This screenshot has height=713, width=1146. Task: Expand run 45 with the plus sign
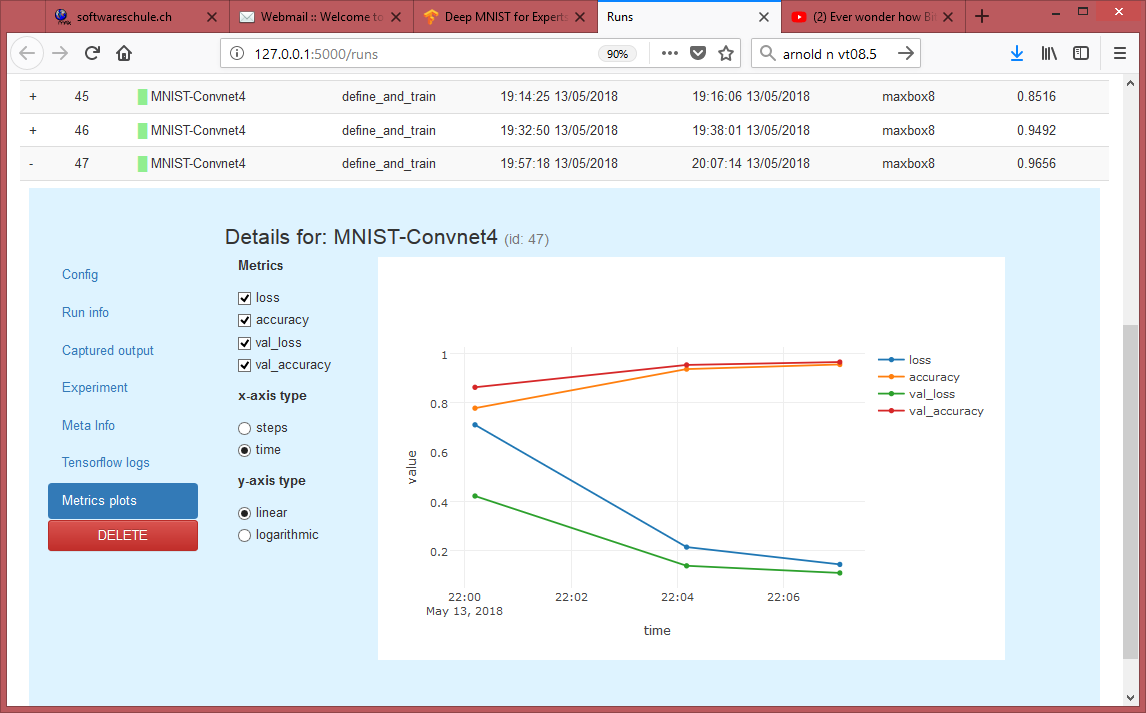pyautogui.click(x=33, y=97)
